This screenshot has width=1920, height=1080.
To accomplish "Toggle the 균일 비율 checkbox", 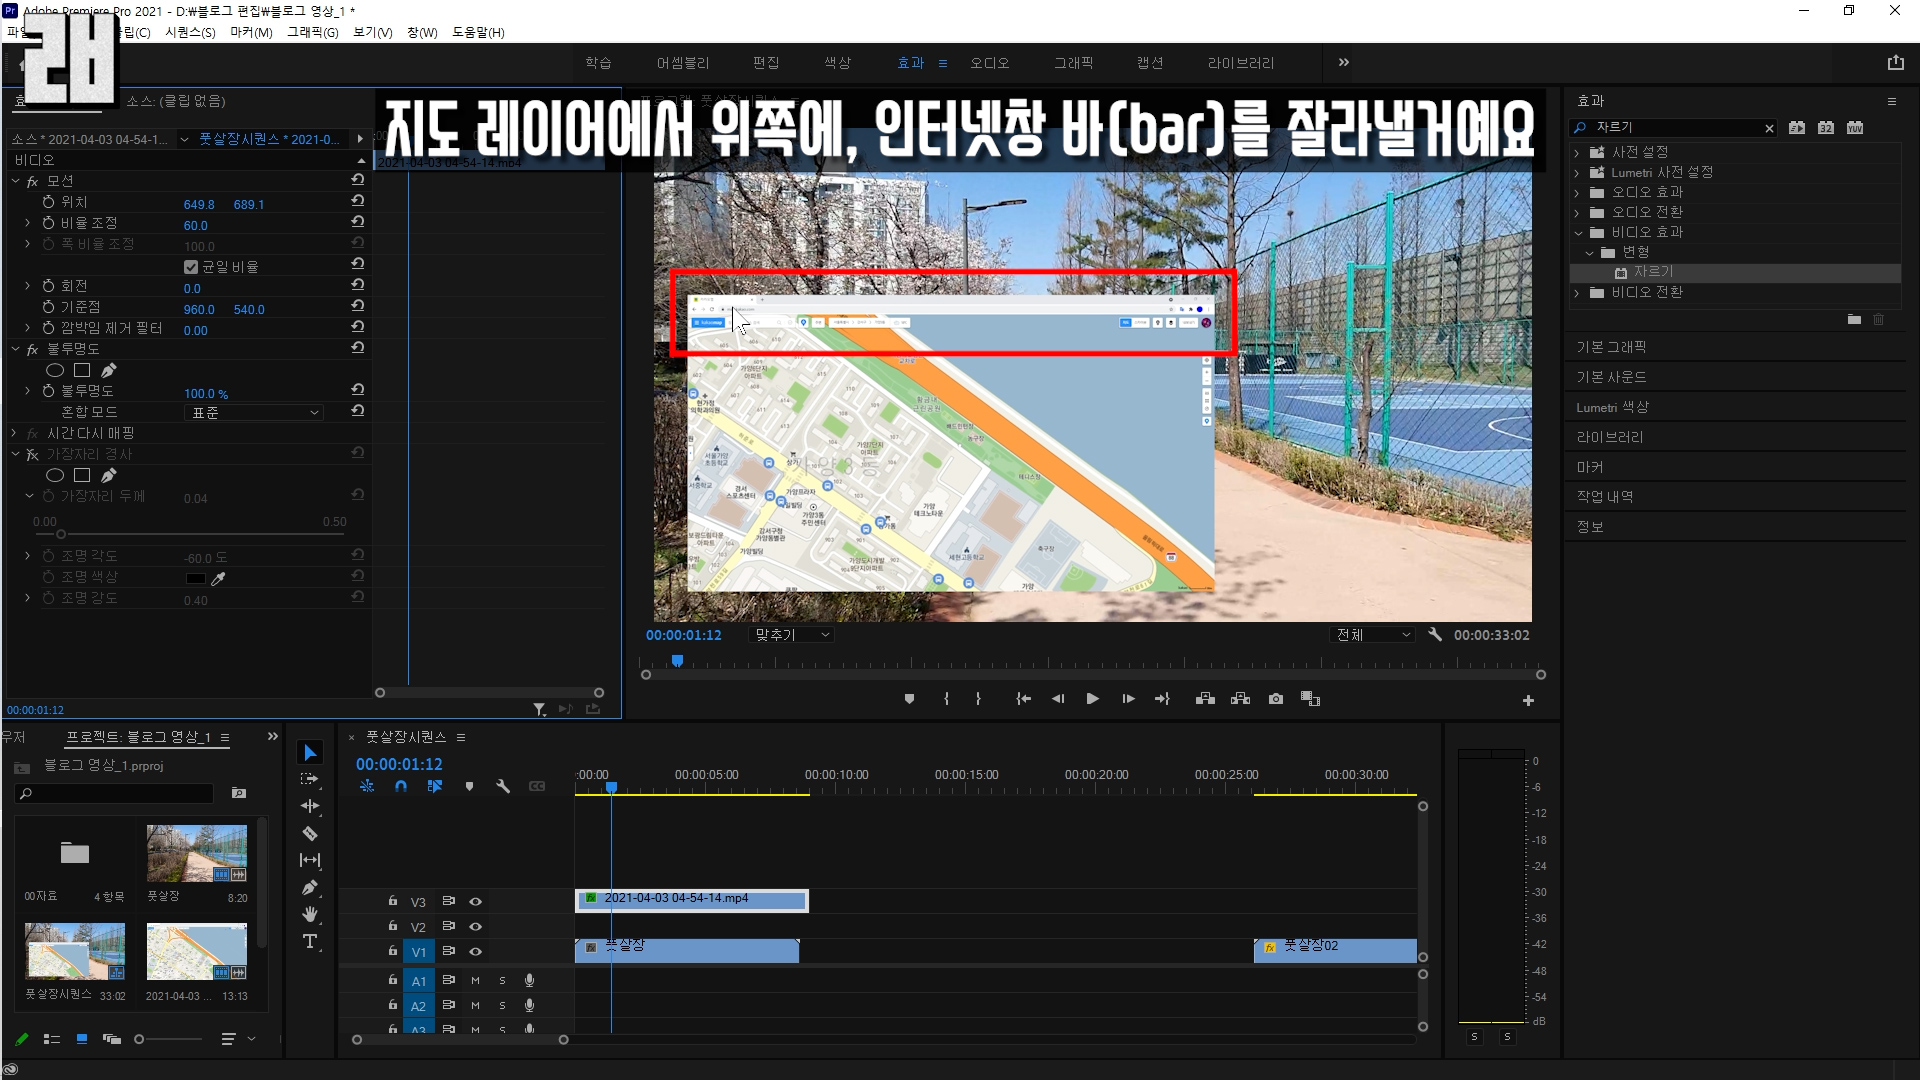I will click(x=191, y=267).
